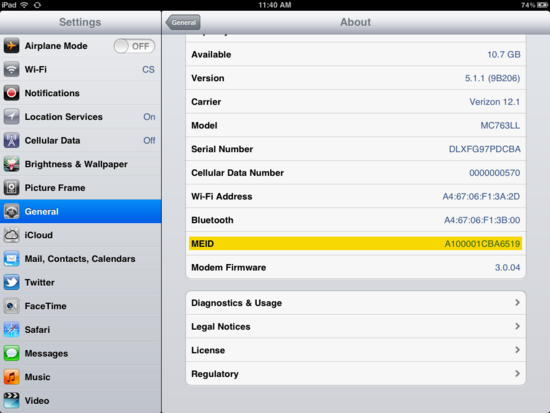Tap the battery icon in status bar
Viewport: 550px width, 413px height.
[x=542, y=5]
